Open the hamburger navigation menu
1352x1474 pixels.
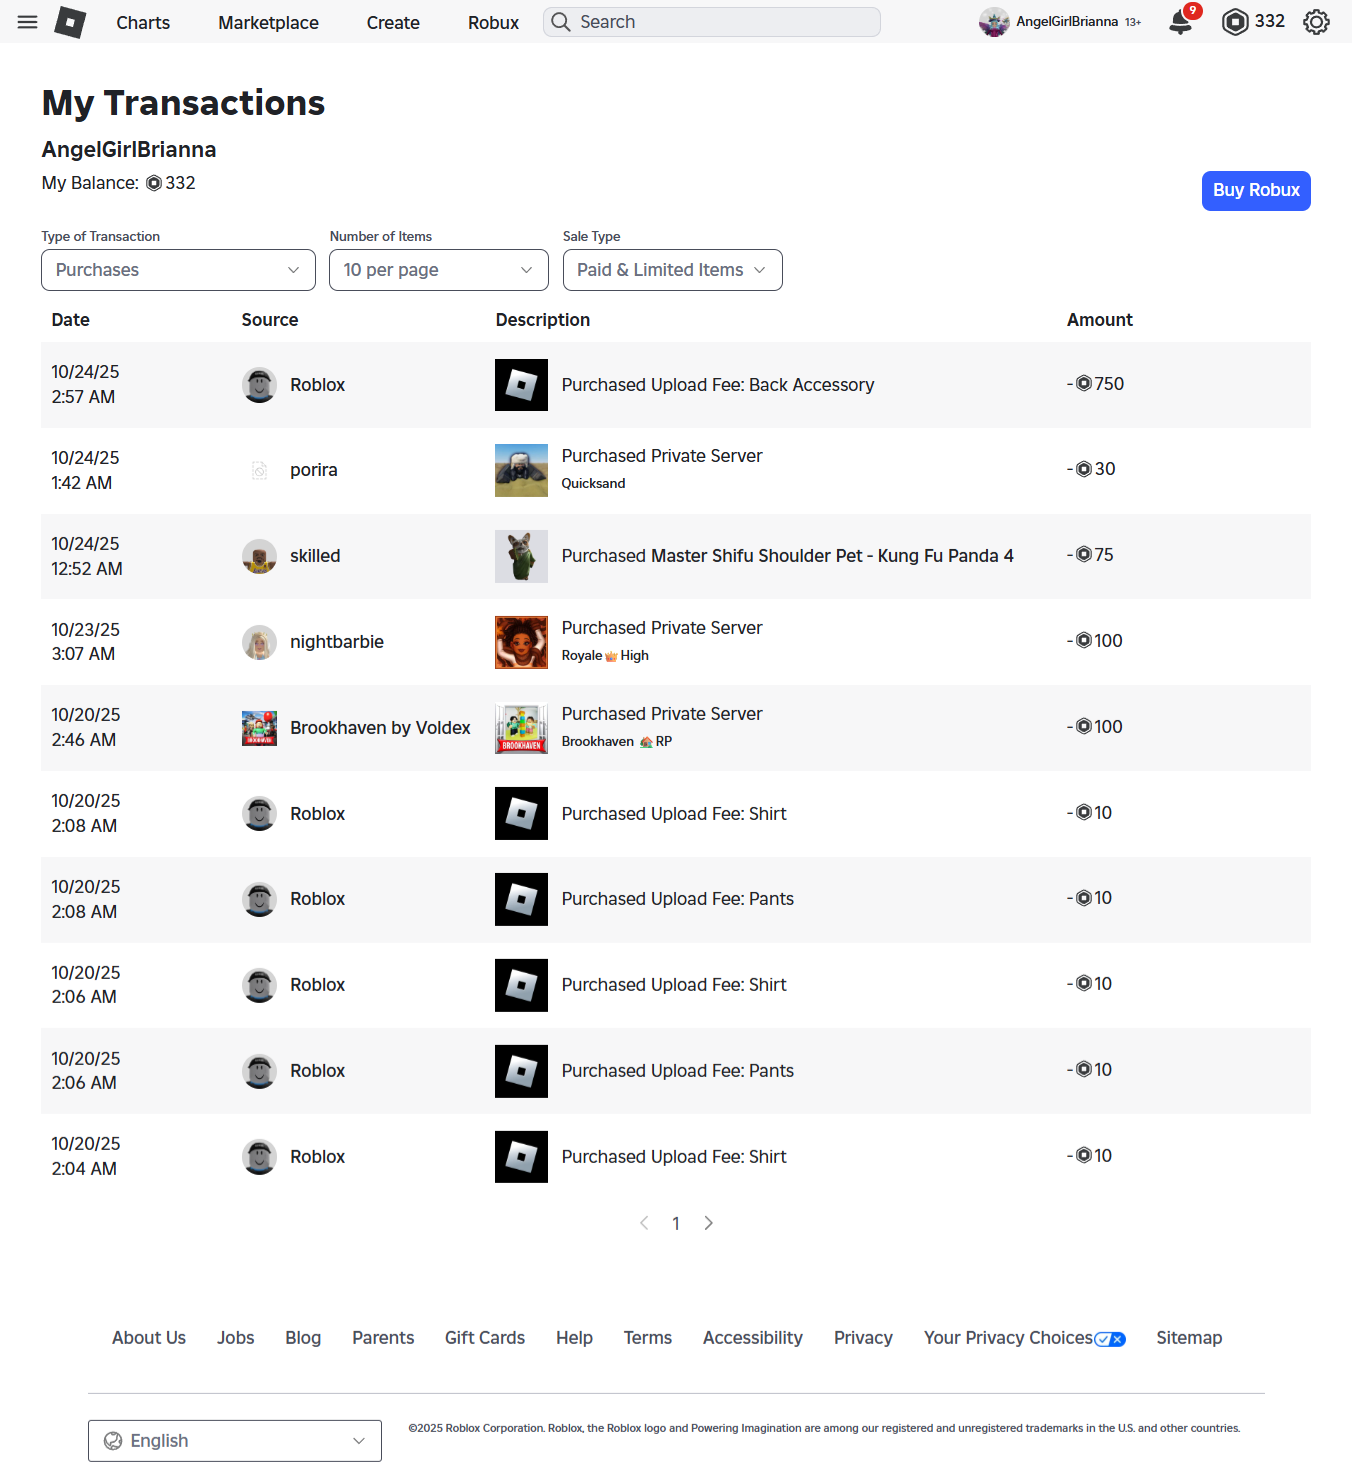tap(27, 22)
